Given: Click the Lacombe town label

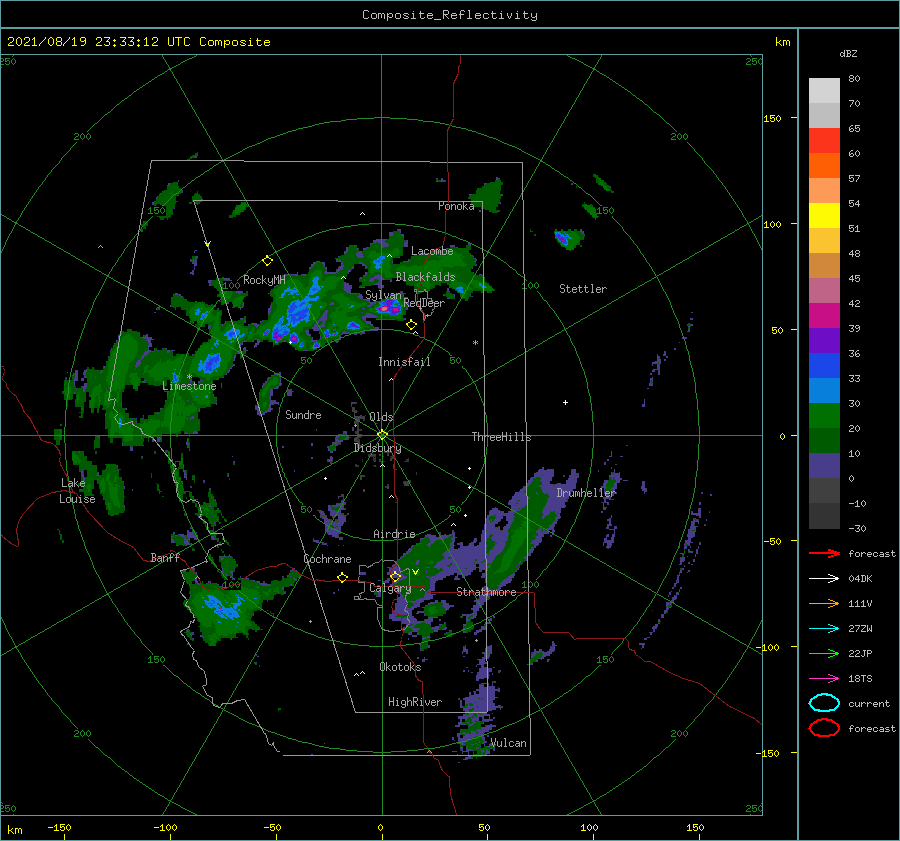Looking at the screenshot, I should point(432,251).
